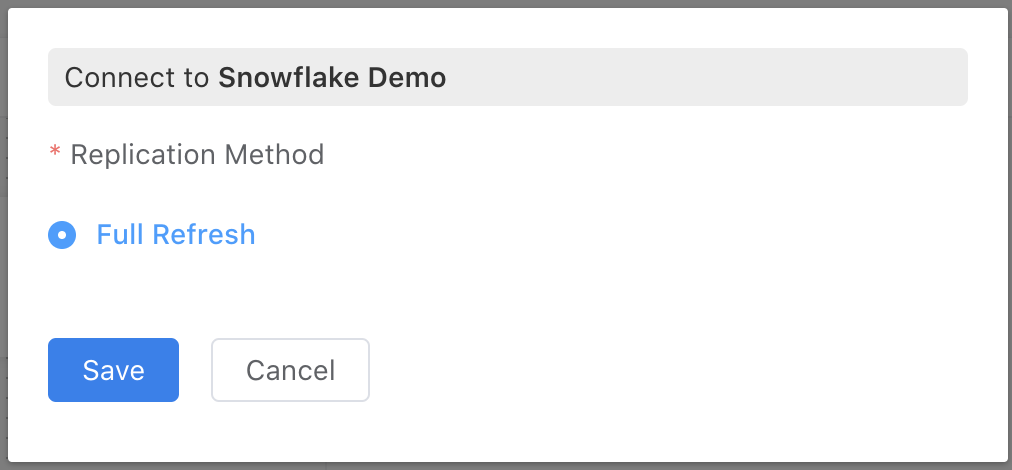
Task: Click the Full Refresh label text
Action: (175, 235)
